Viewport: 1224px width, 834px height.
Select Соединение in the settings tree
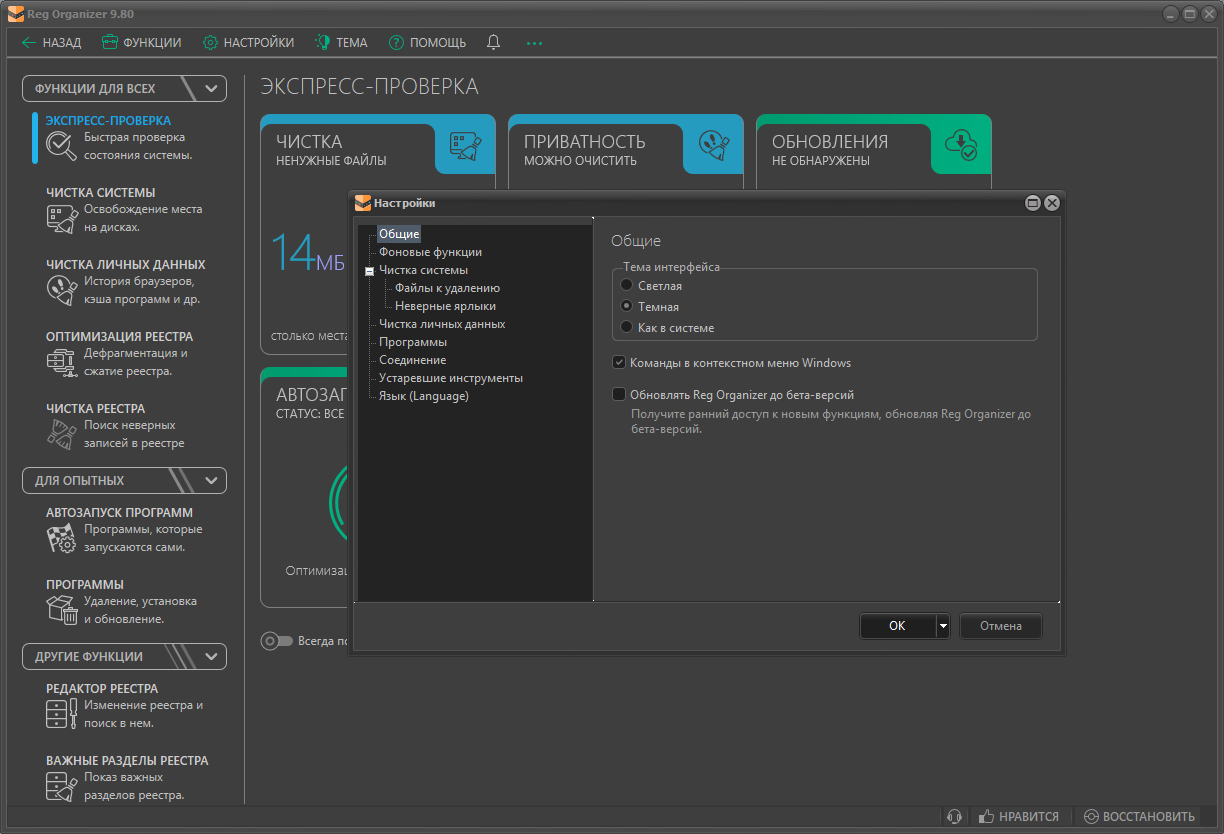pyautogui.click(x=412, y=360)
